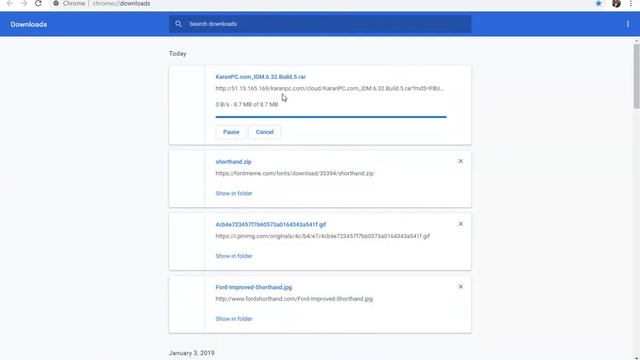Show Ford-Improved-Shorthand.jpg in folder
The height and width of the screenshot is (360, 640).
(x=234, y=319)
